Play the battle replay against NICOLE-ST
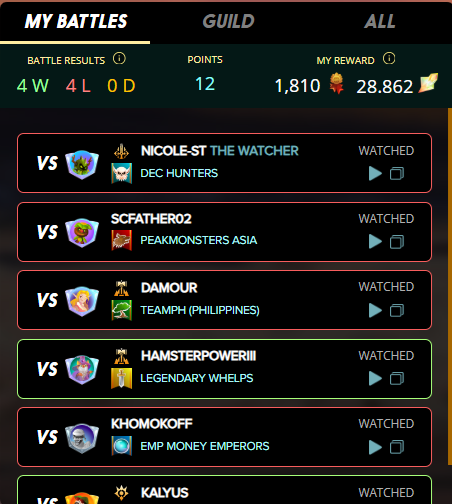The height and width of the screenshot is (504, 452). tap(375, 173)
